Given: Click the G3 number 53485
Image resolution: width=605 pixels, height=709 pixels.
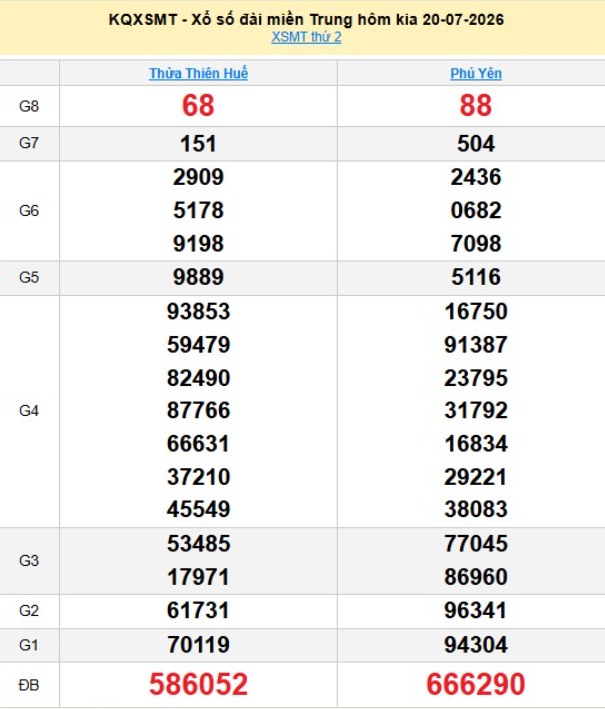Looking at the screenshot, I should pyautogui.click(x=199, y=544).
